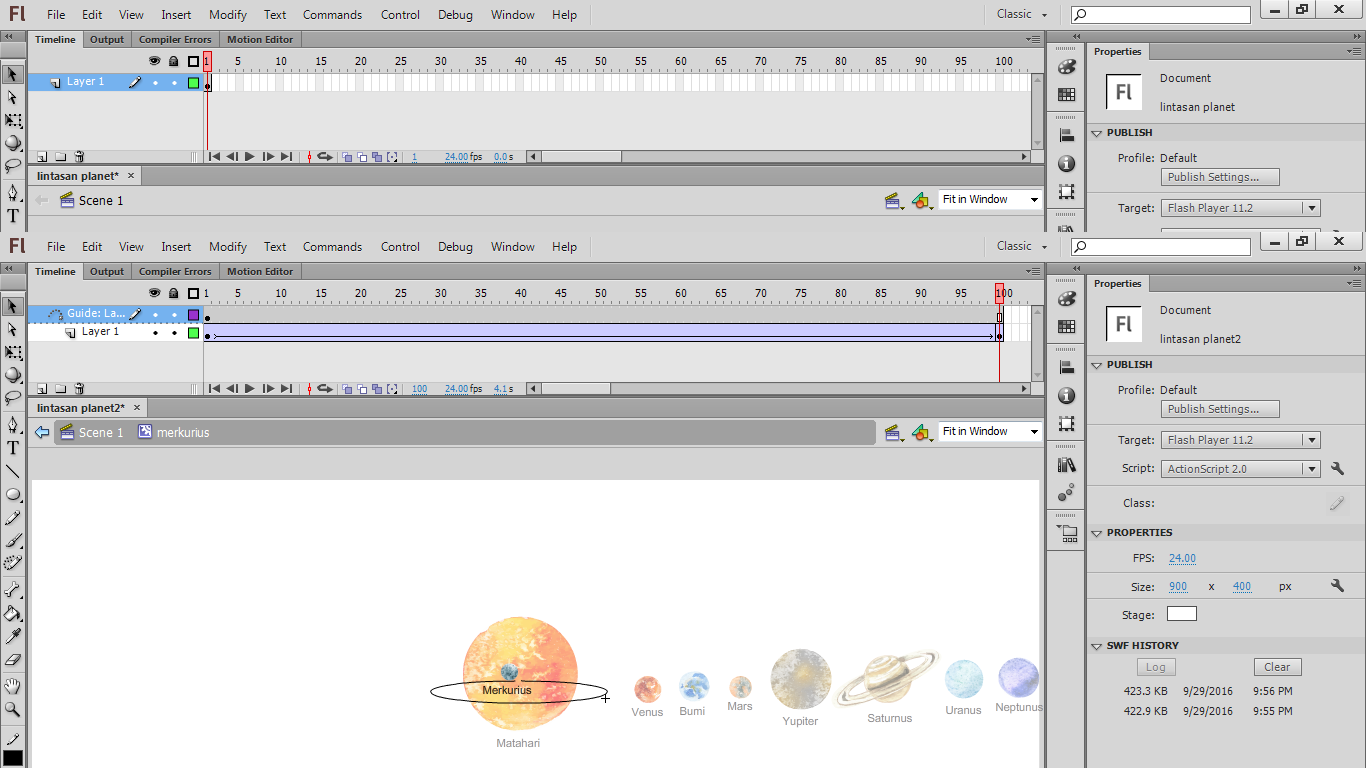Play the lintasan planet2 timeline animation
The height and width of the screenshot is (768, 1366).
250,389
